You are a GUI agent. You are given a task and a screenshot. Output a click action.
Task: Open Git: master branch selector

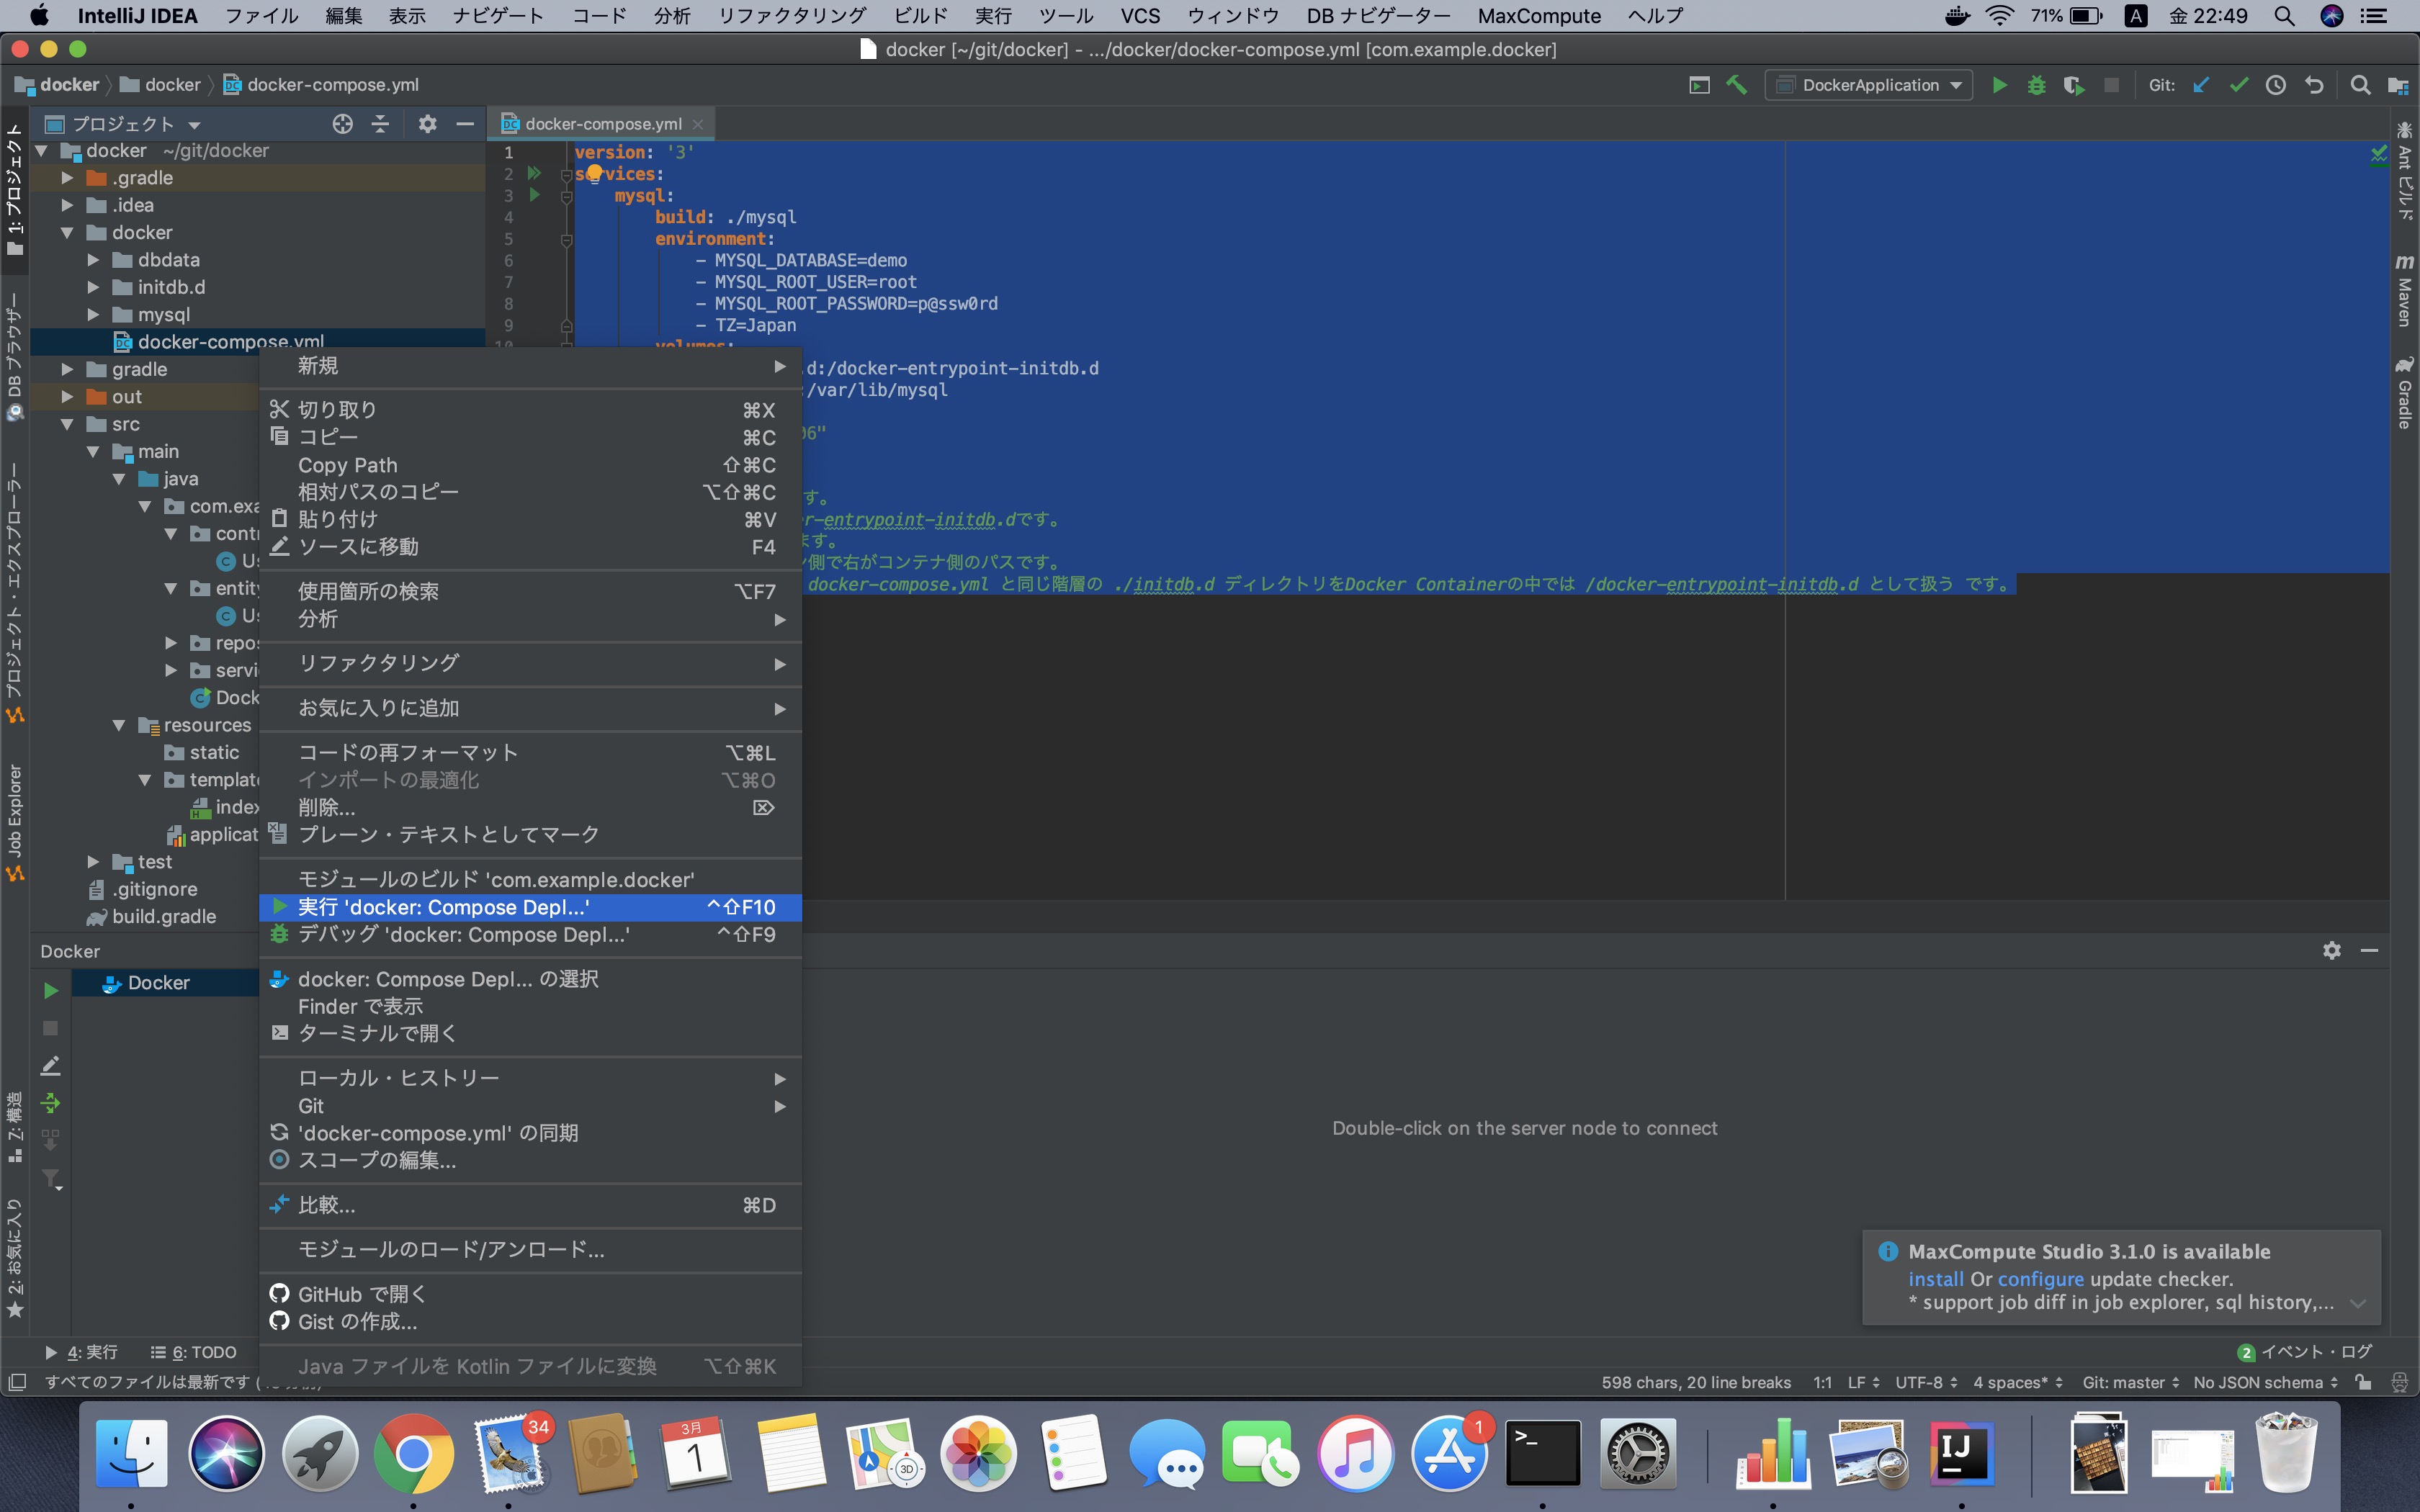[2130, 1382]
